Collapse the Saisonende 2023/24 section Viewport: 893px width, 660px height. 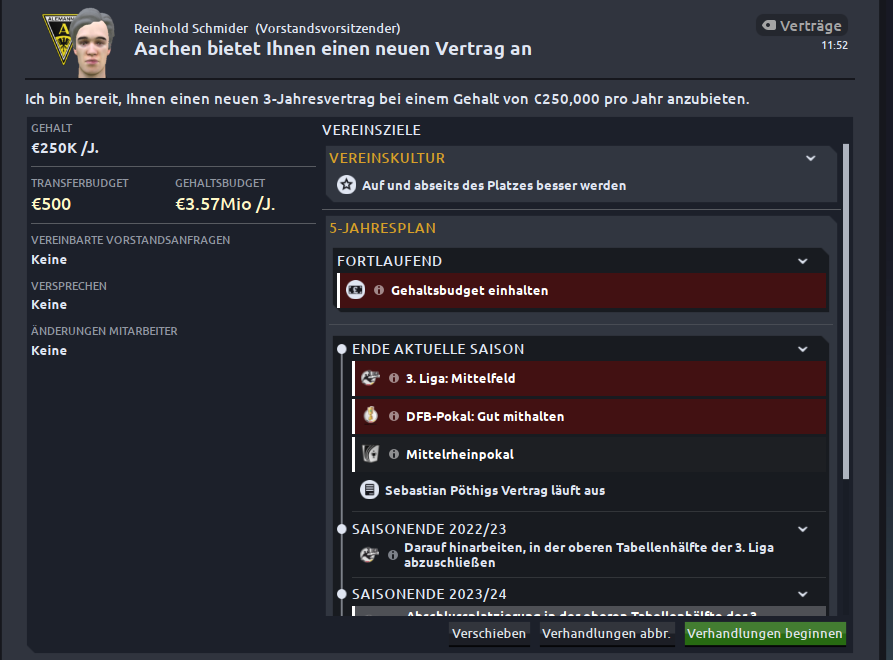[802, 594]
